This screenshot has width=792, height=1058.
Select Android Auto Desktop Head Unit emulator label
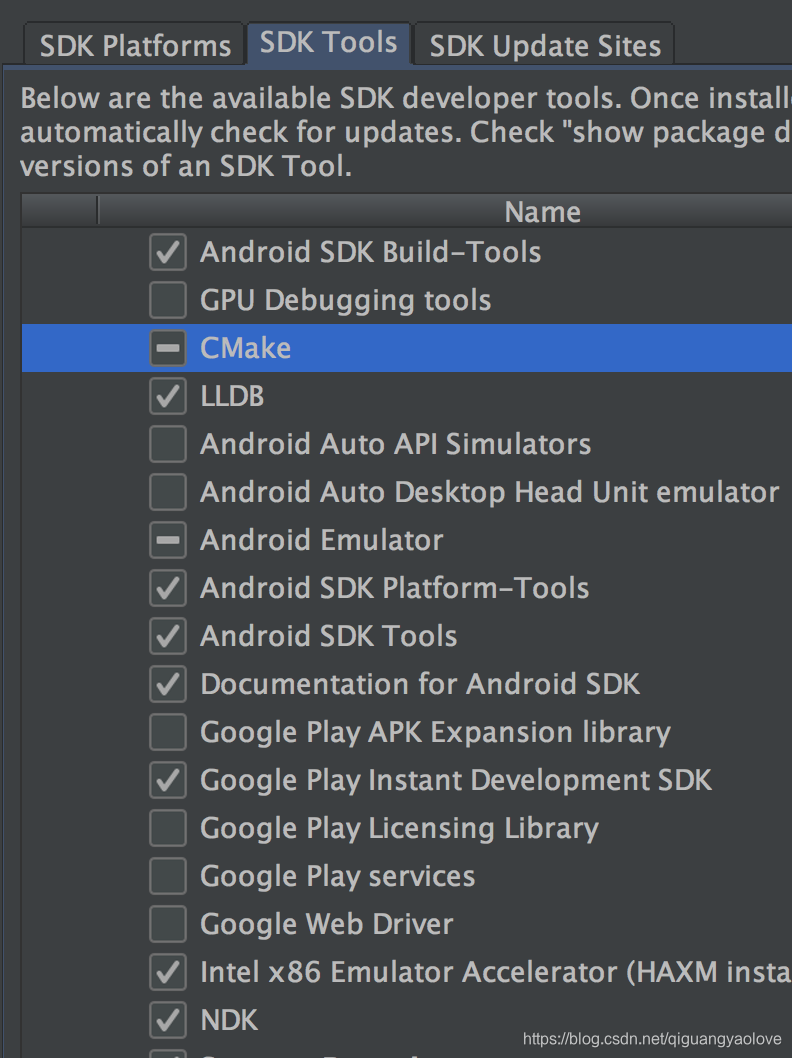pyautogui.click(x=490, y=493)
